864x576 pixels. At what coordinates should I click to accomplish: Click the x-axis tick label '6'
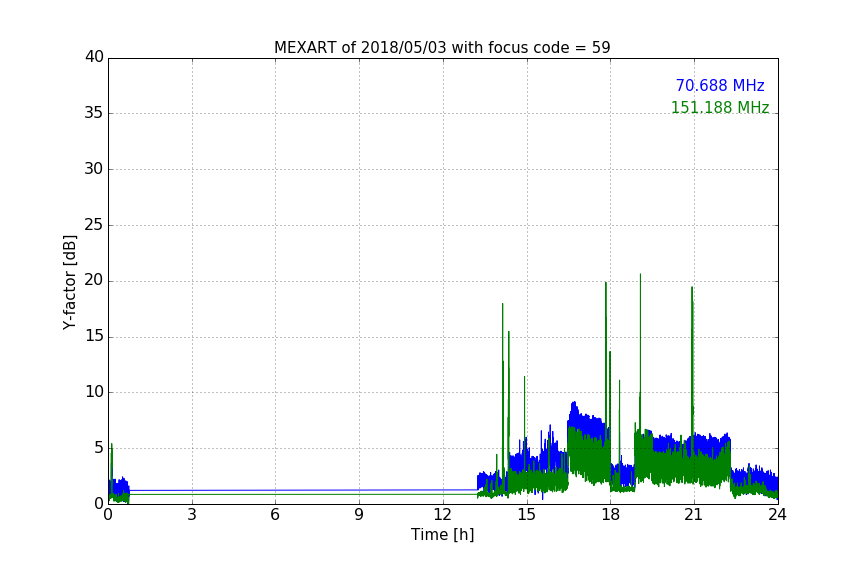tap(275, 515)
